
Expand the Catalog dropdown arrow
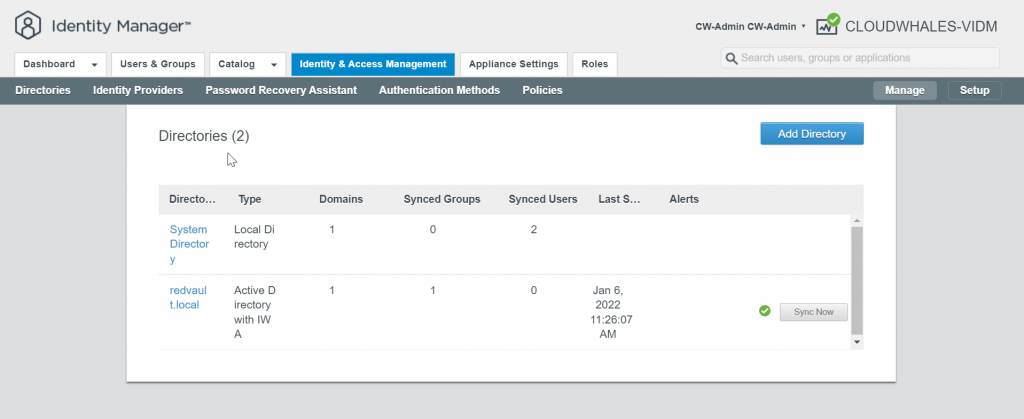pos(274,65)
